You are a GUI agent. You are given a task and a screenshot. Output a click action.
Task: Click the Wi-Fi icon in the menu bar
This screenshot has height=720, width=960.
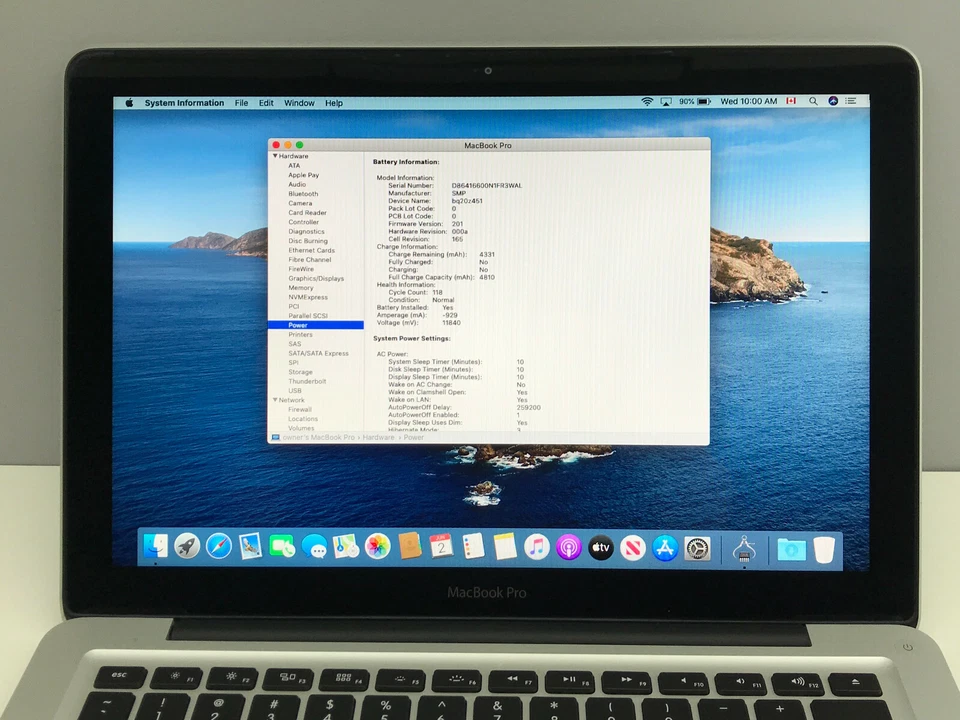point(648,101)
